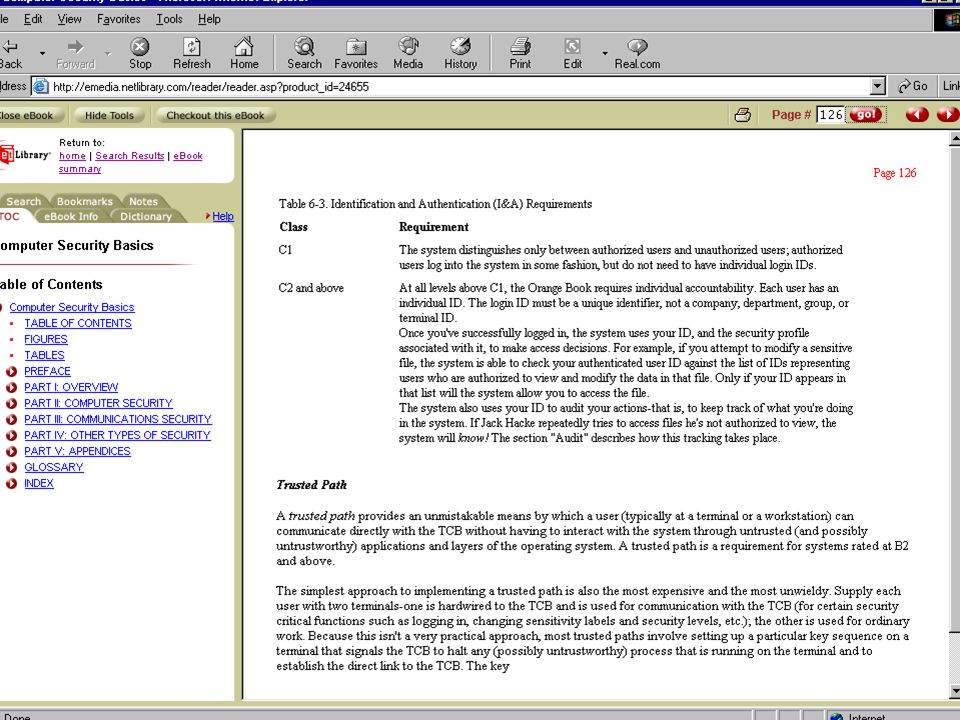This screenshot has width=960, height=720.
Task: Open the Tools menu
Action: 169,19
